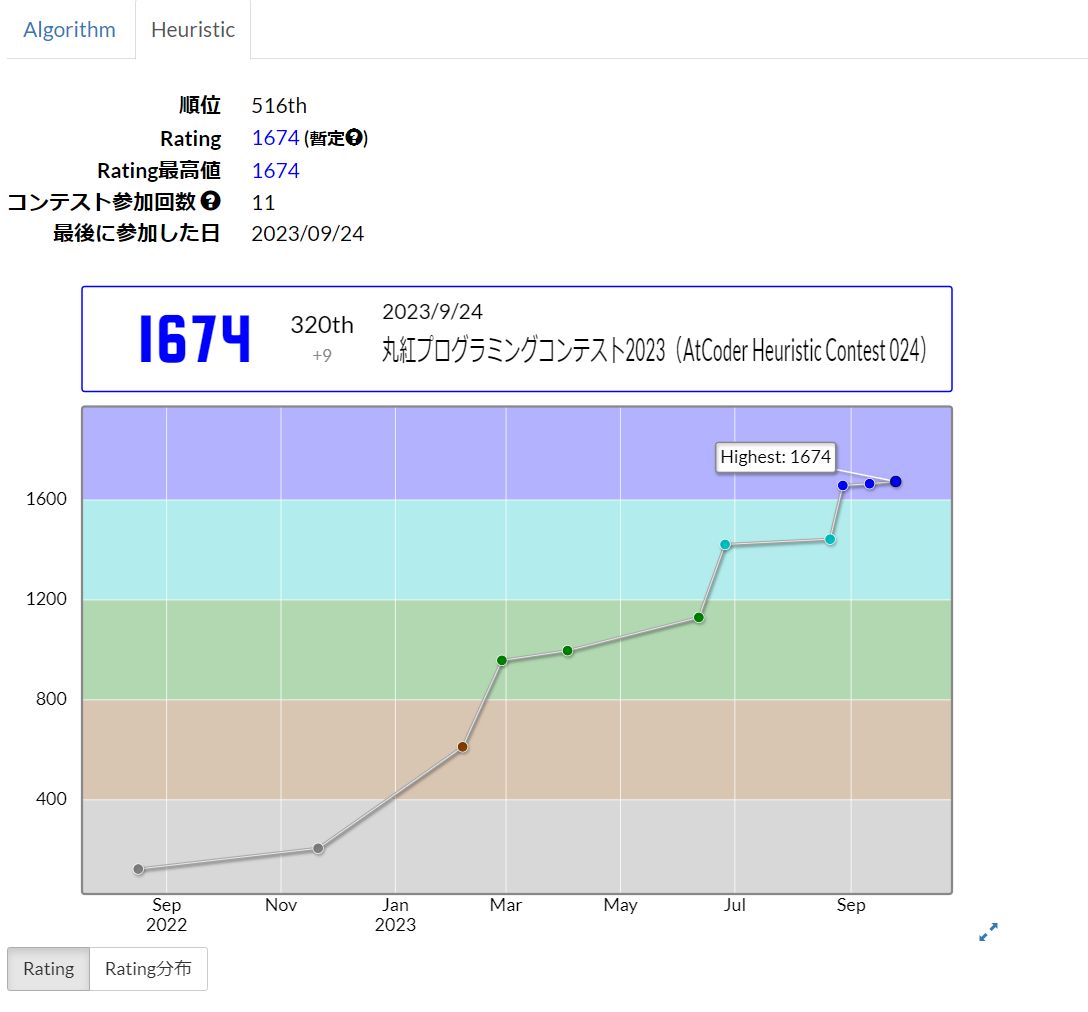Screen dimensions: 1088x1012
Task: Open the provisional rating help icon
Action: (354, 137)
